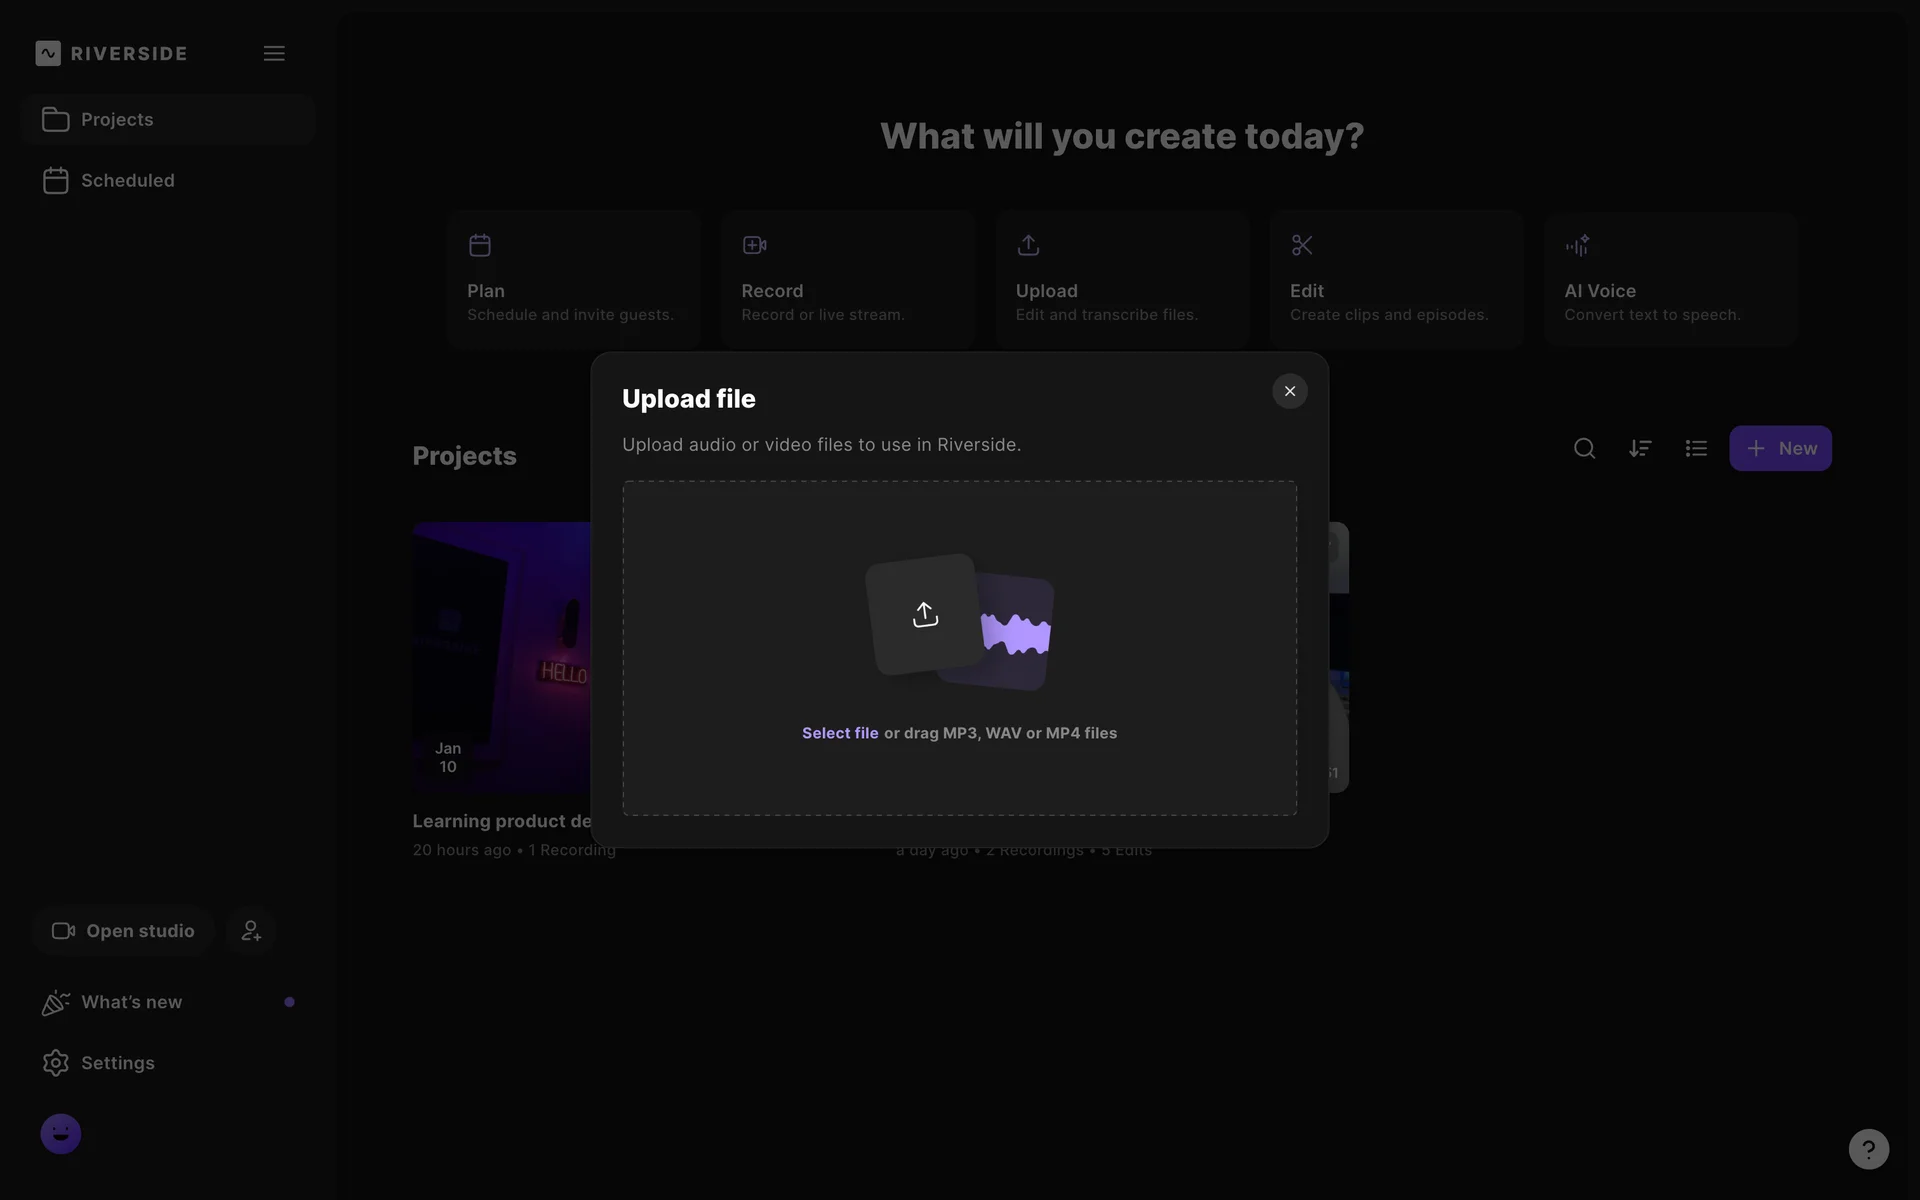Click the Plan calendar card
1920x1200 pixels.
click(572, 279)
